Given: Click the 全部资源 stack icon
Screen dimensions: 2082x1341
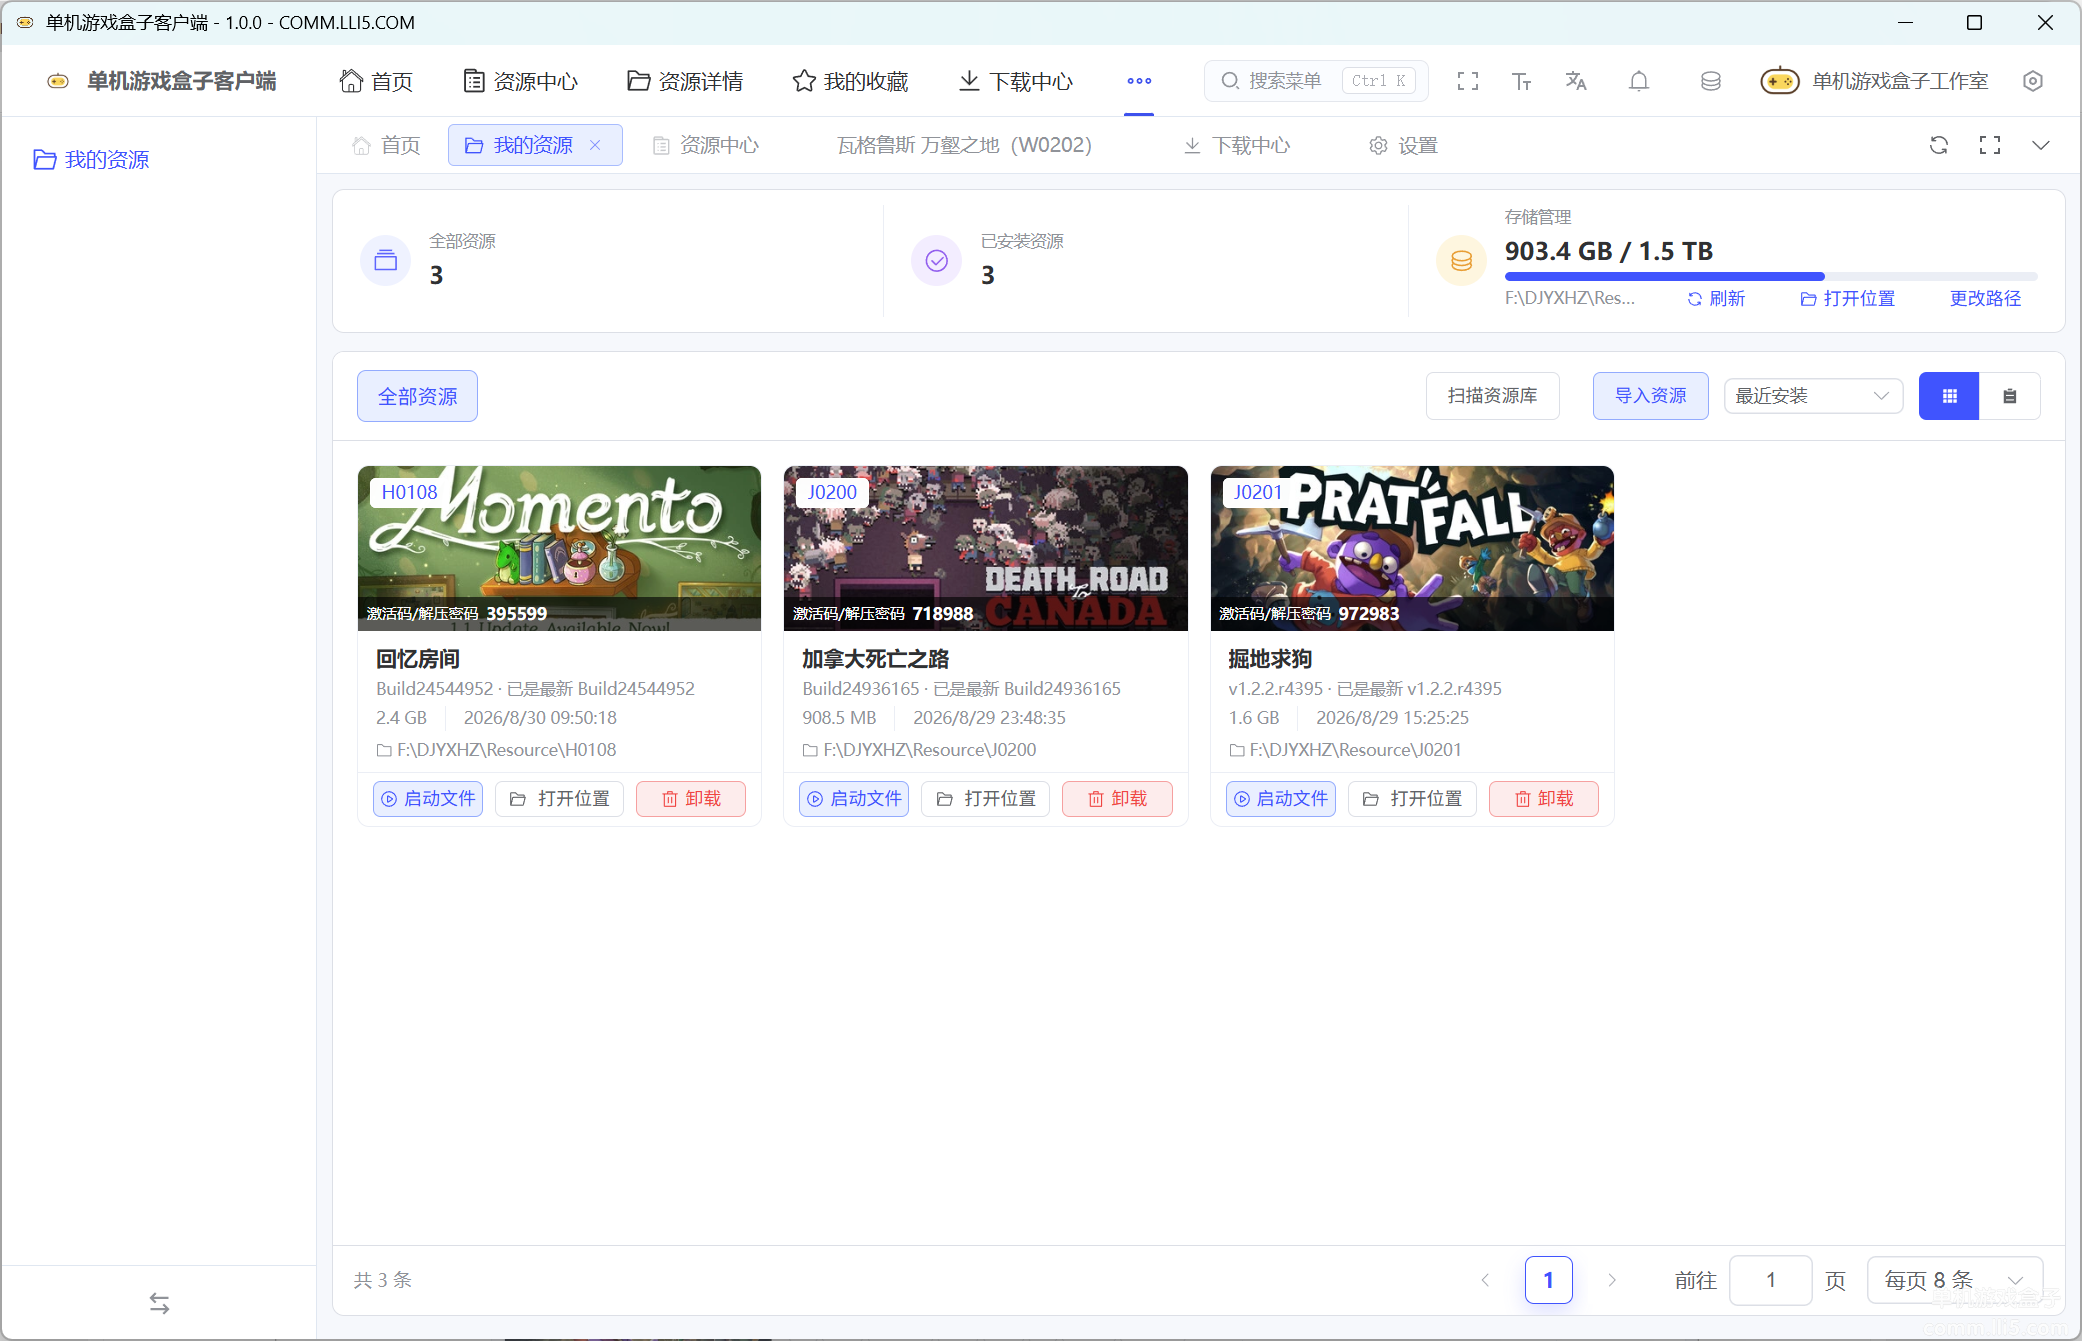Looking at the screenshot, I should pos(386,261).
